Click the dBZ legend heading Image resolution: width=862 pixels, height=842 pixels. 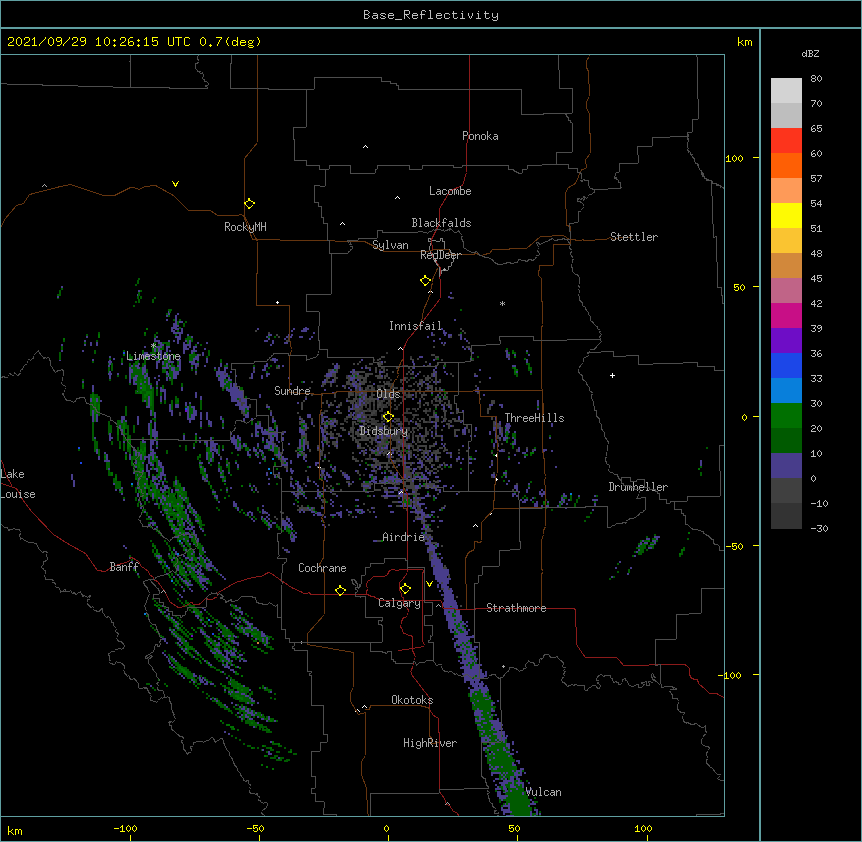[810, 53]
